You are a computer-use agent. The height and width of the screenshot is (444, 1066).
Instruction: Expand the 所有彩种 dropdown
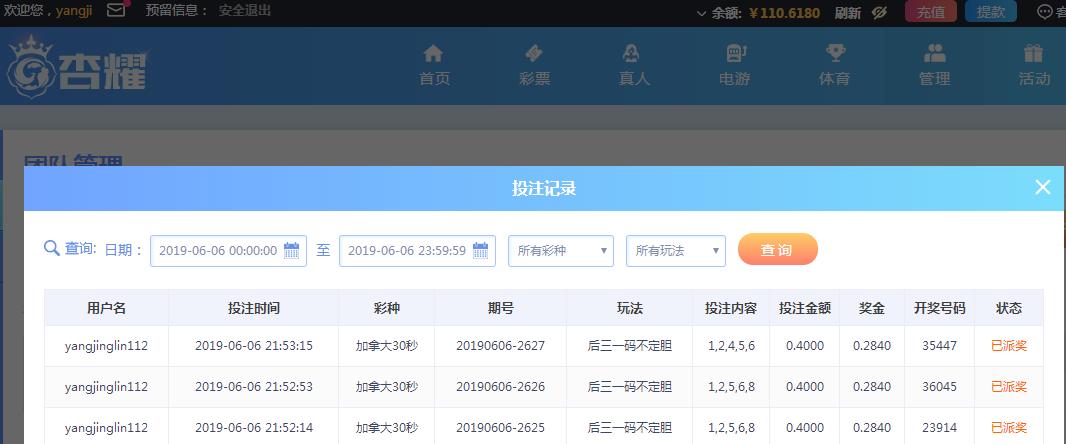click(x=561, y=251)
